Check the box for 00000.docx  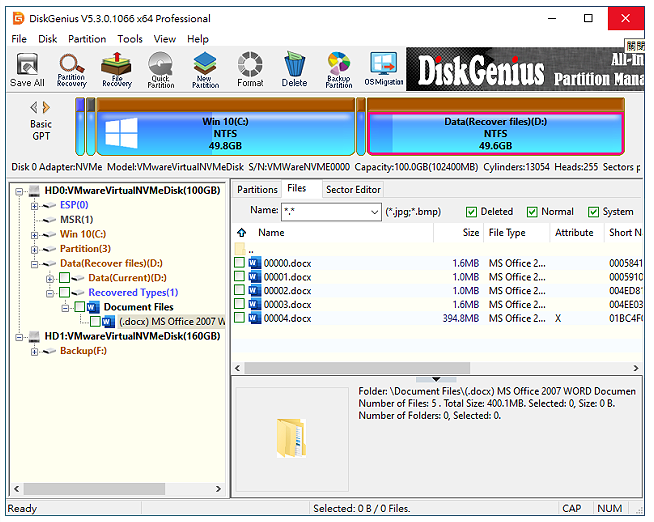[239, 262]
